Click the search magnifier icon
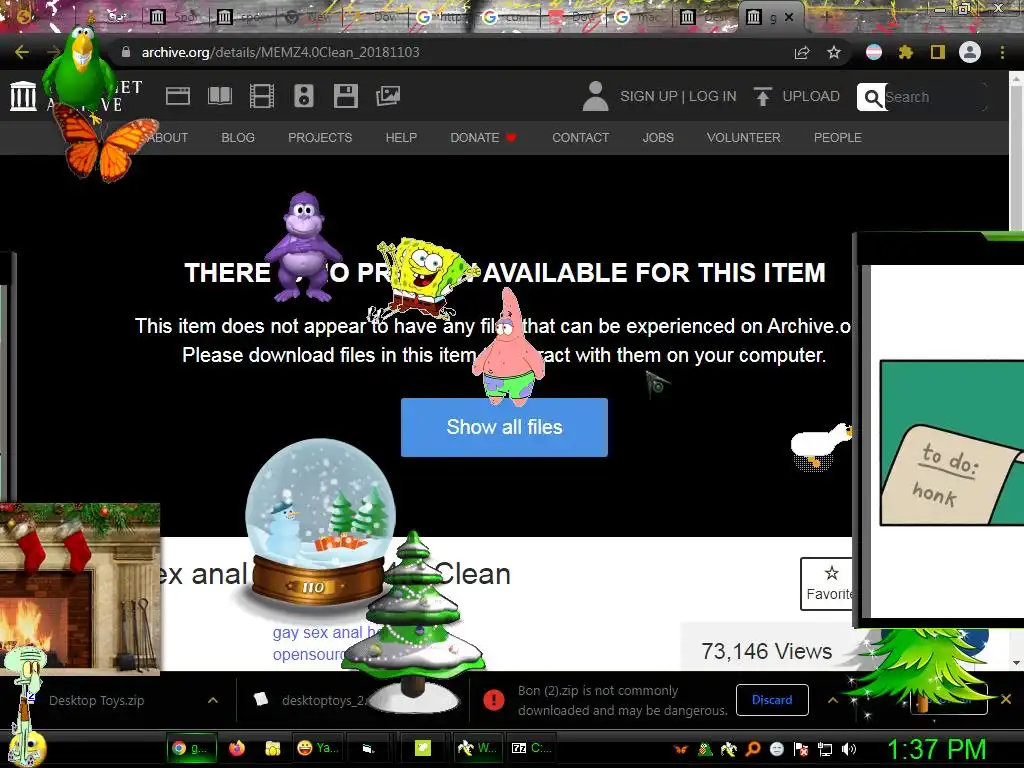This screenshot has height=768, width=1024. pyautogui.click(x=872, y=97)
